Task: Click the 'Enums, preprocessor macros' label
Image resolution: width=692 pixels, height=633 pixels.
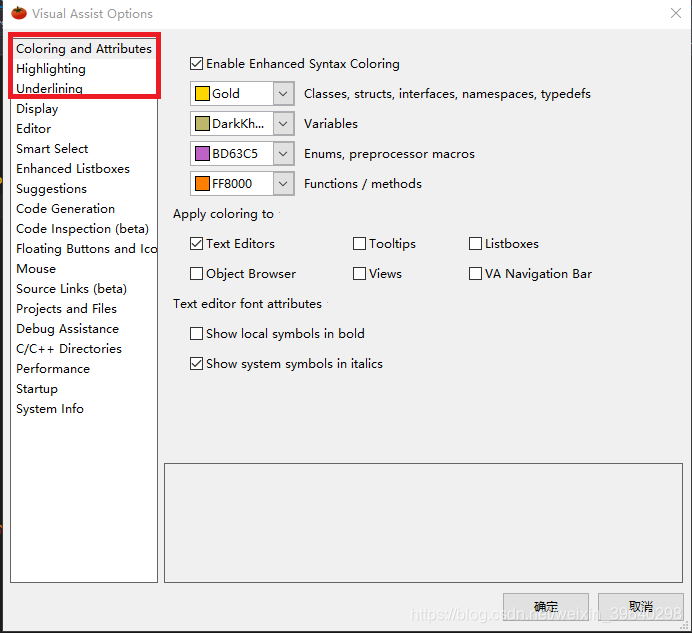Action: tap(389, 154)
